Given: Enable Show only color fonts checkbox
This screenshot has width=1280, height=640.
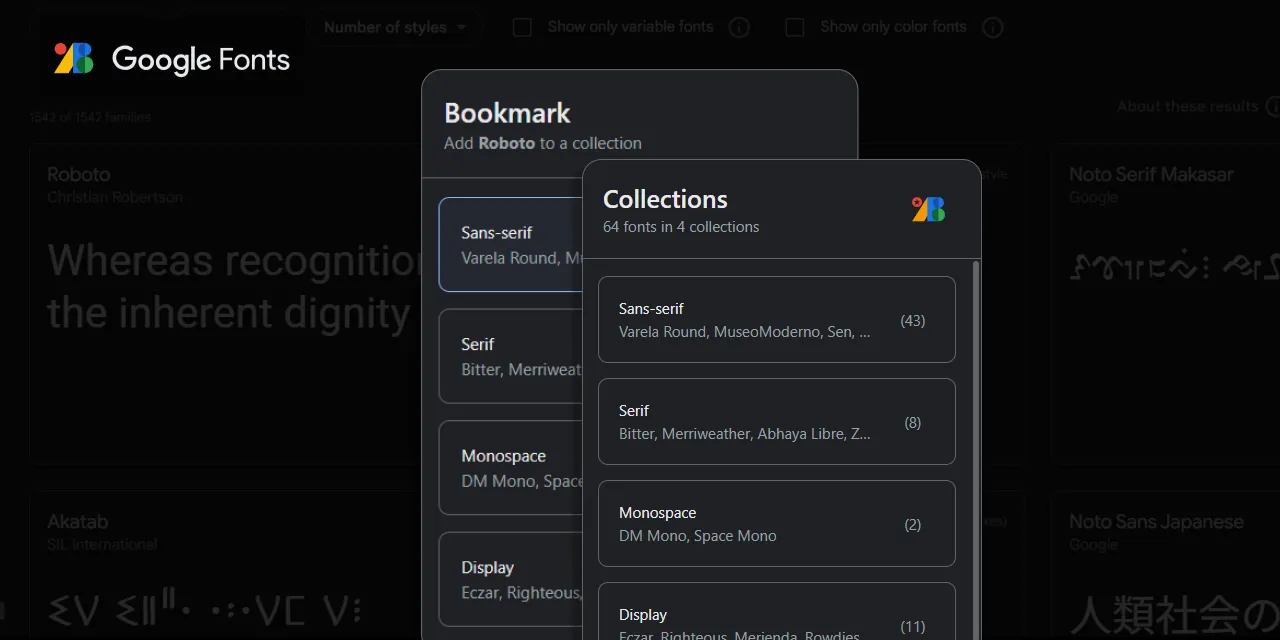Looking at the screenshot, I should pyautogui.click(x=795, y=27).
